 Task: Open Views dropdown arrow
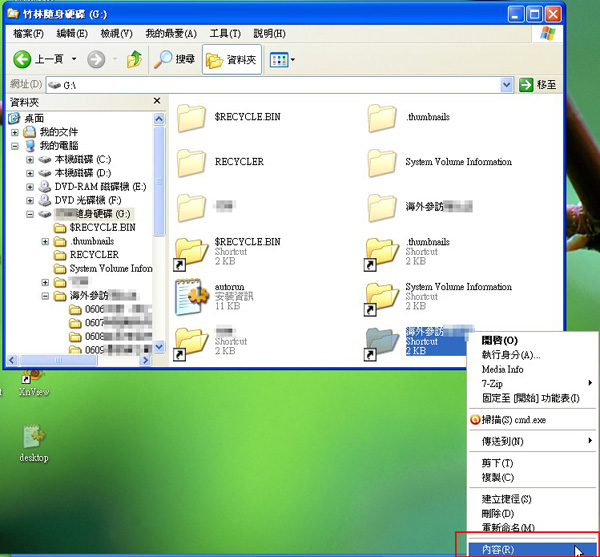[x=293, y=60]
